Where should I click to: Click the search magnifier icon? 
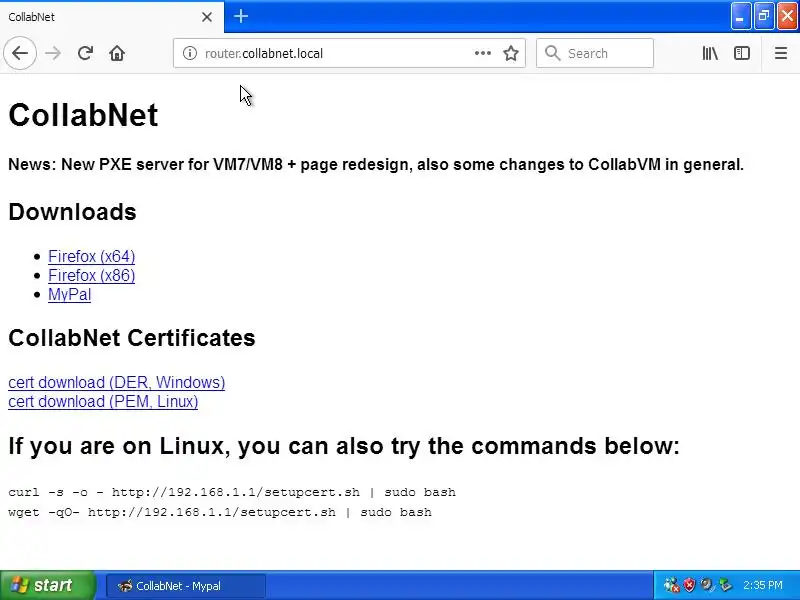[x=552, y=53]
